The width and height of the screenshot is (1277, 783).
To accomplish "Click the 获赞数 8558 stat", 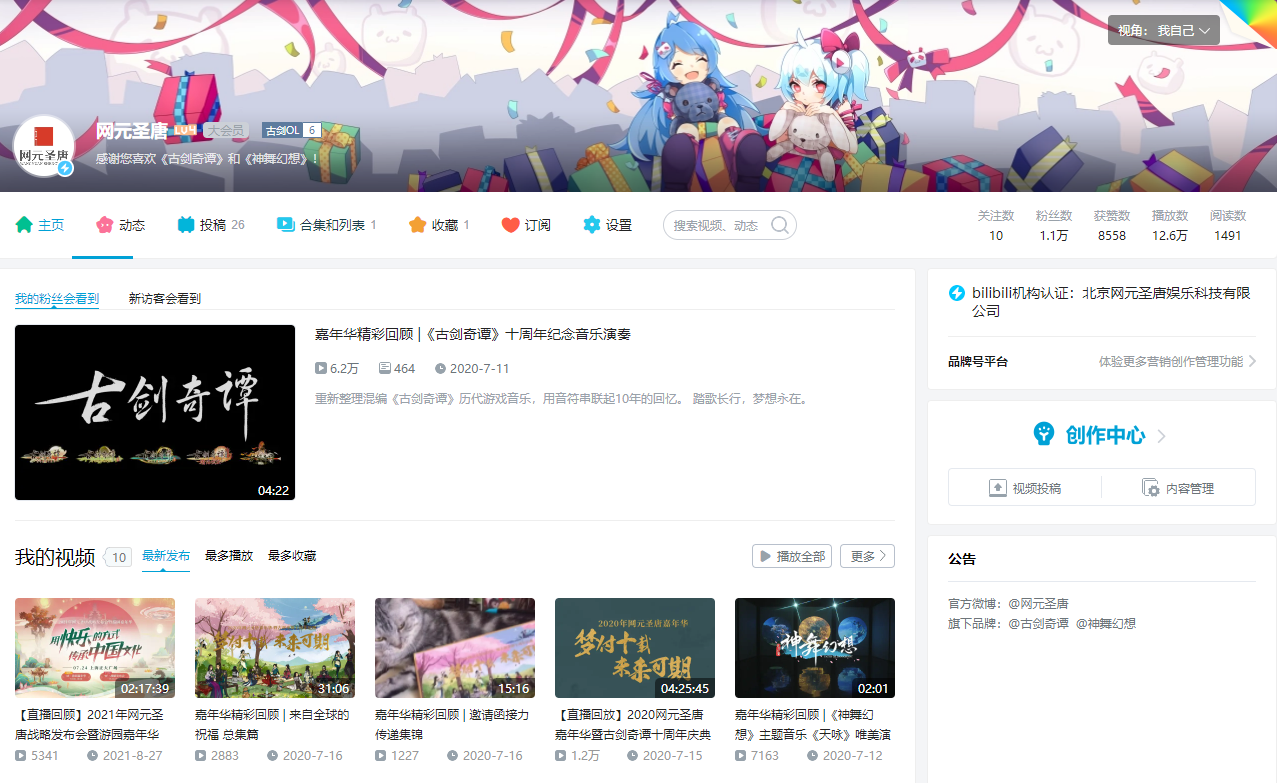I will [1112, 225].
